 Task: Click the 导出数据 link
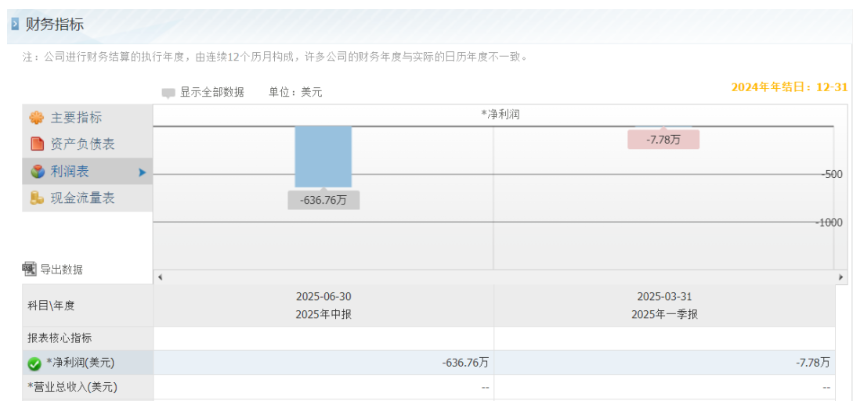point(61,269)
